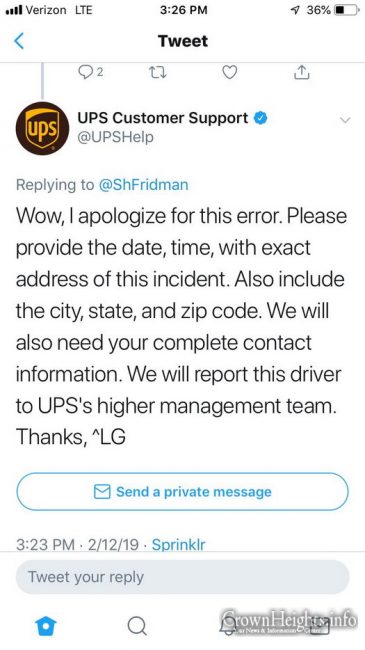Tap the Tweet your reply field

(x=182, y=577)
